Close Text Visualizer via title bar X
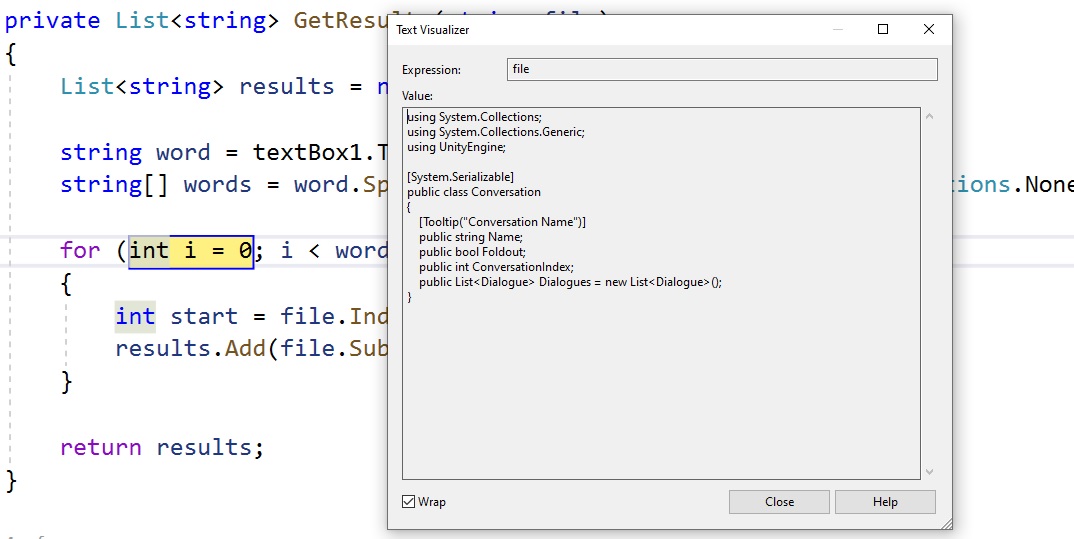This screenshot has height=539, width=1074. tap(929, 29)
